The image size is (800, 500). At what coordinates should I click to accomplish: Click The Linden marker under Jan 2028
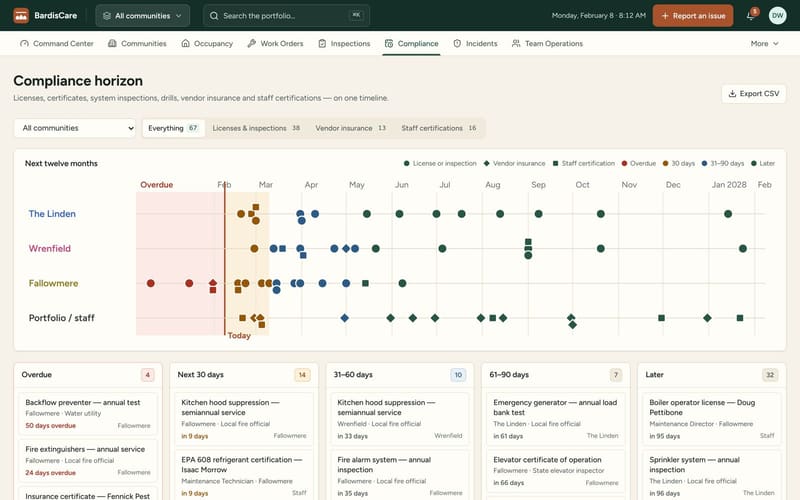pyautogui.click(x=728, y=214)
